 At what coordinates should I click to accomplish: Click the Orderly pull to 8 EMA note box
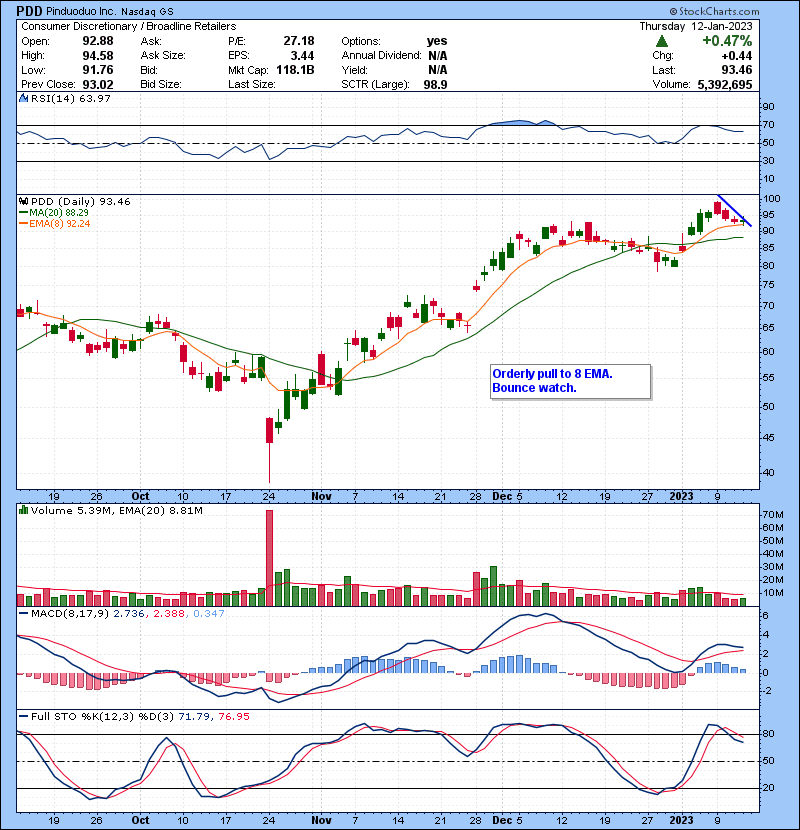570,381
